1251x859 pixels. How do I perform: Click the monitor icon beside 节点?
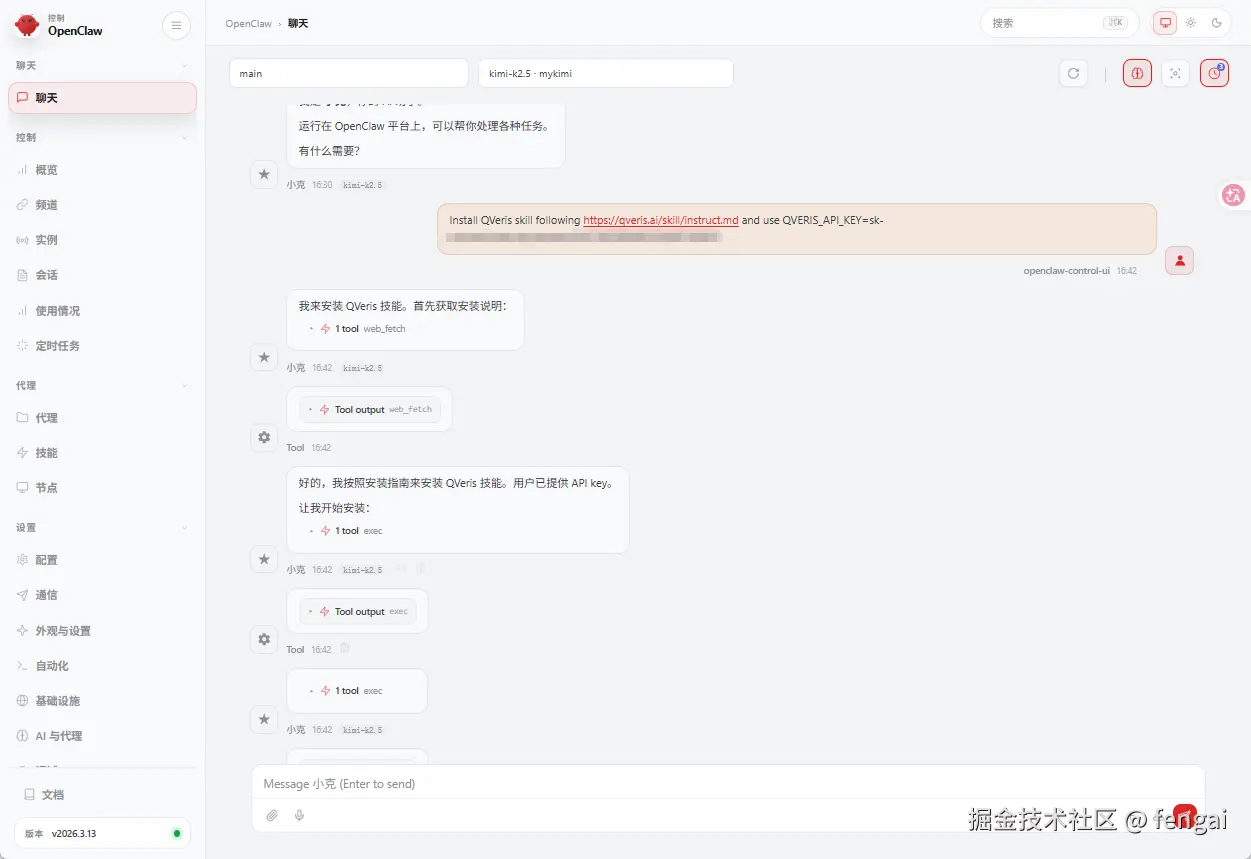click(x=22, y=488)
